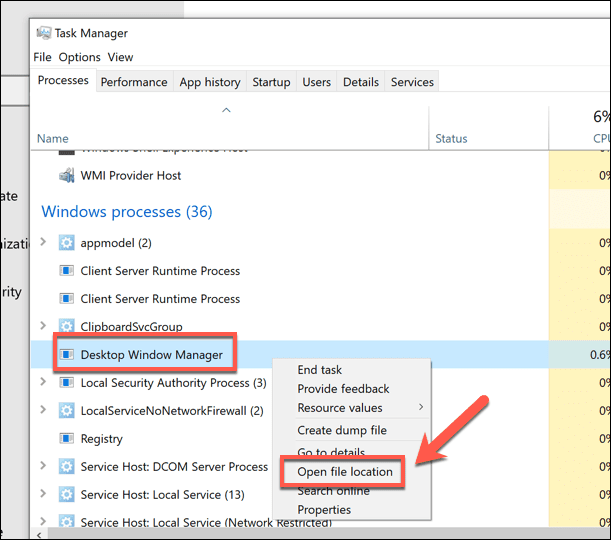
Task: Expand the Local Security Authority Process group
Action: point(43,382)
